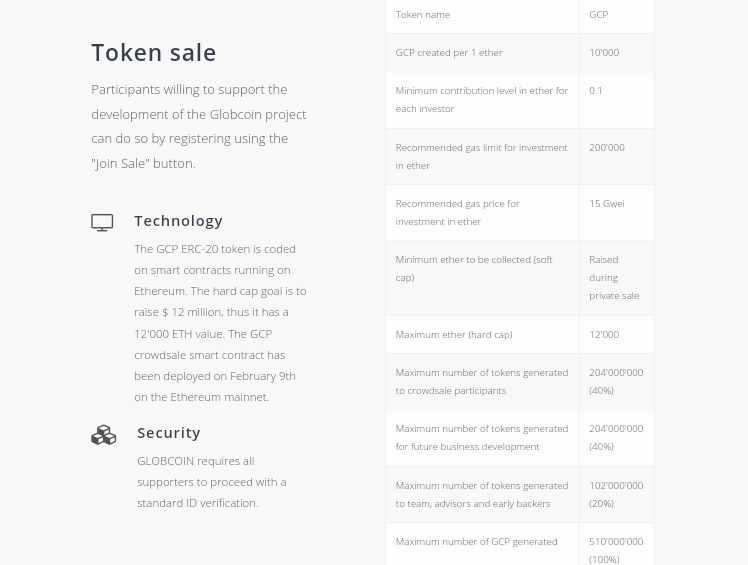
Task: Select the Token sale heading
Action: point(154,52)
